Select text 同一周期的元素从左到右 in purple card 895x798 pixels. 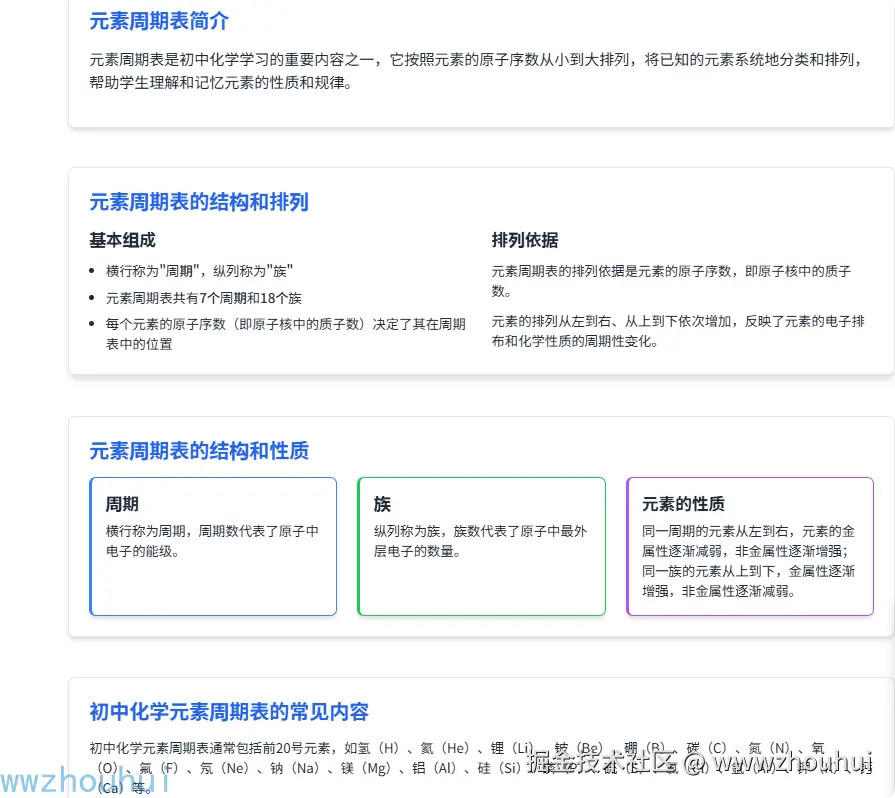click(748, 561)
